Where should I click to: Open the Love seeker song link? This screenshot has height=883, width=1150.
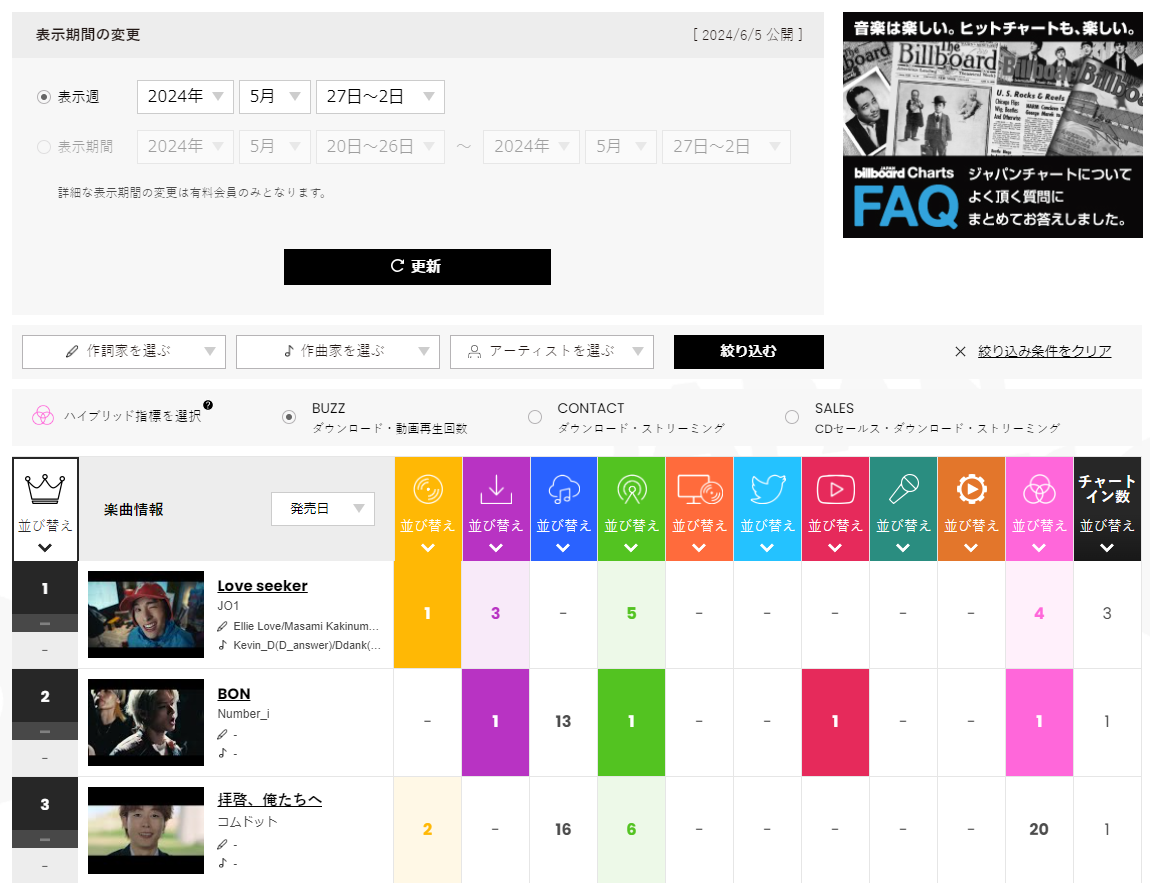tap(263, 586)
